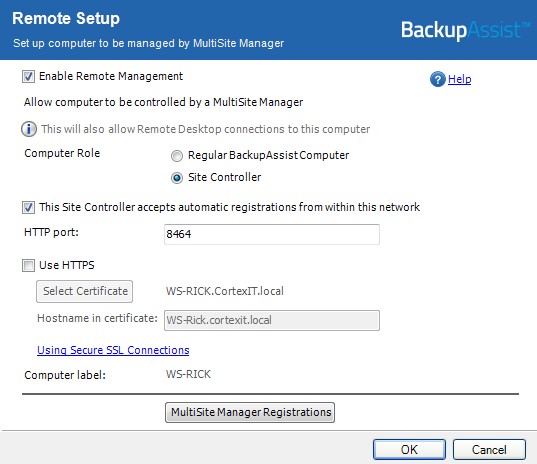The image size is (537, 464).
Task: Dismiss dialog with Cancel button
Action: (x=489, y=450)
